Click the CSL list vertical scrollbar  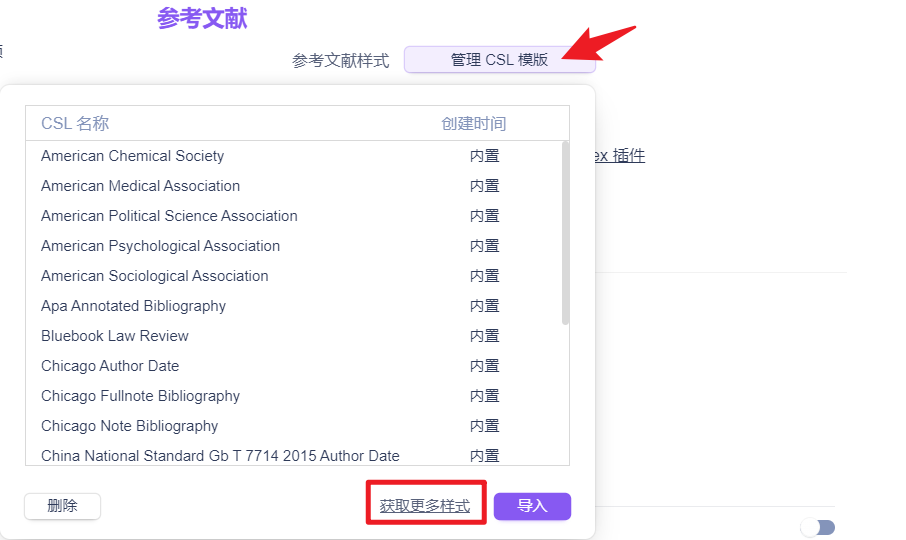(565, 233)
